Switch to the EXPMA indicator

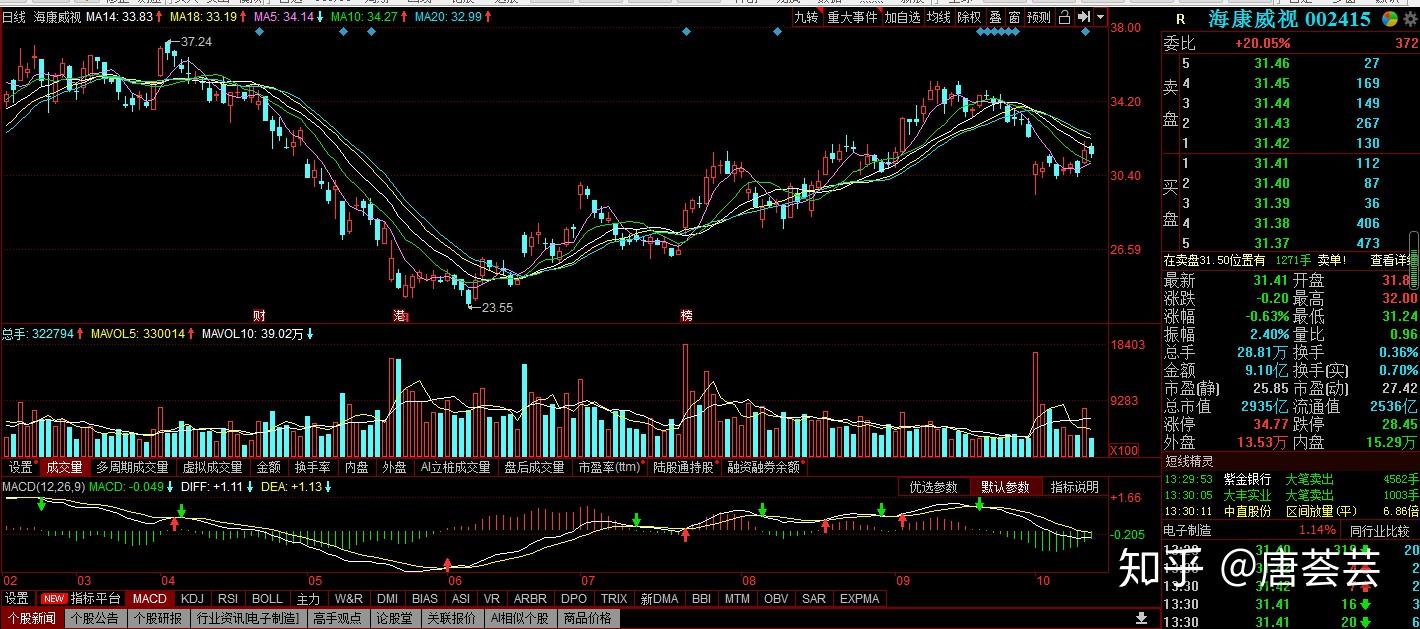click(x=860, y=599)
